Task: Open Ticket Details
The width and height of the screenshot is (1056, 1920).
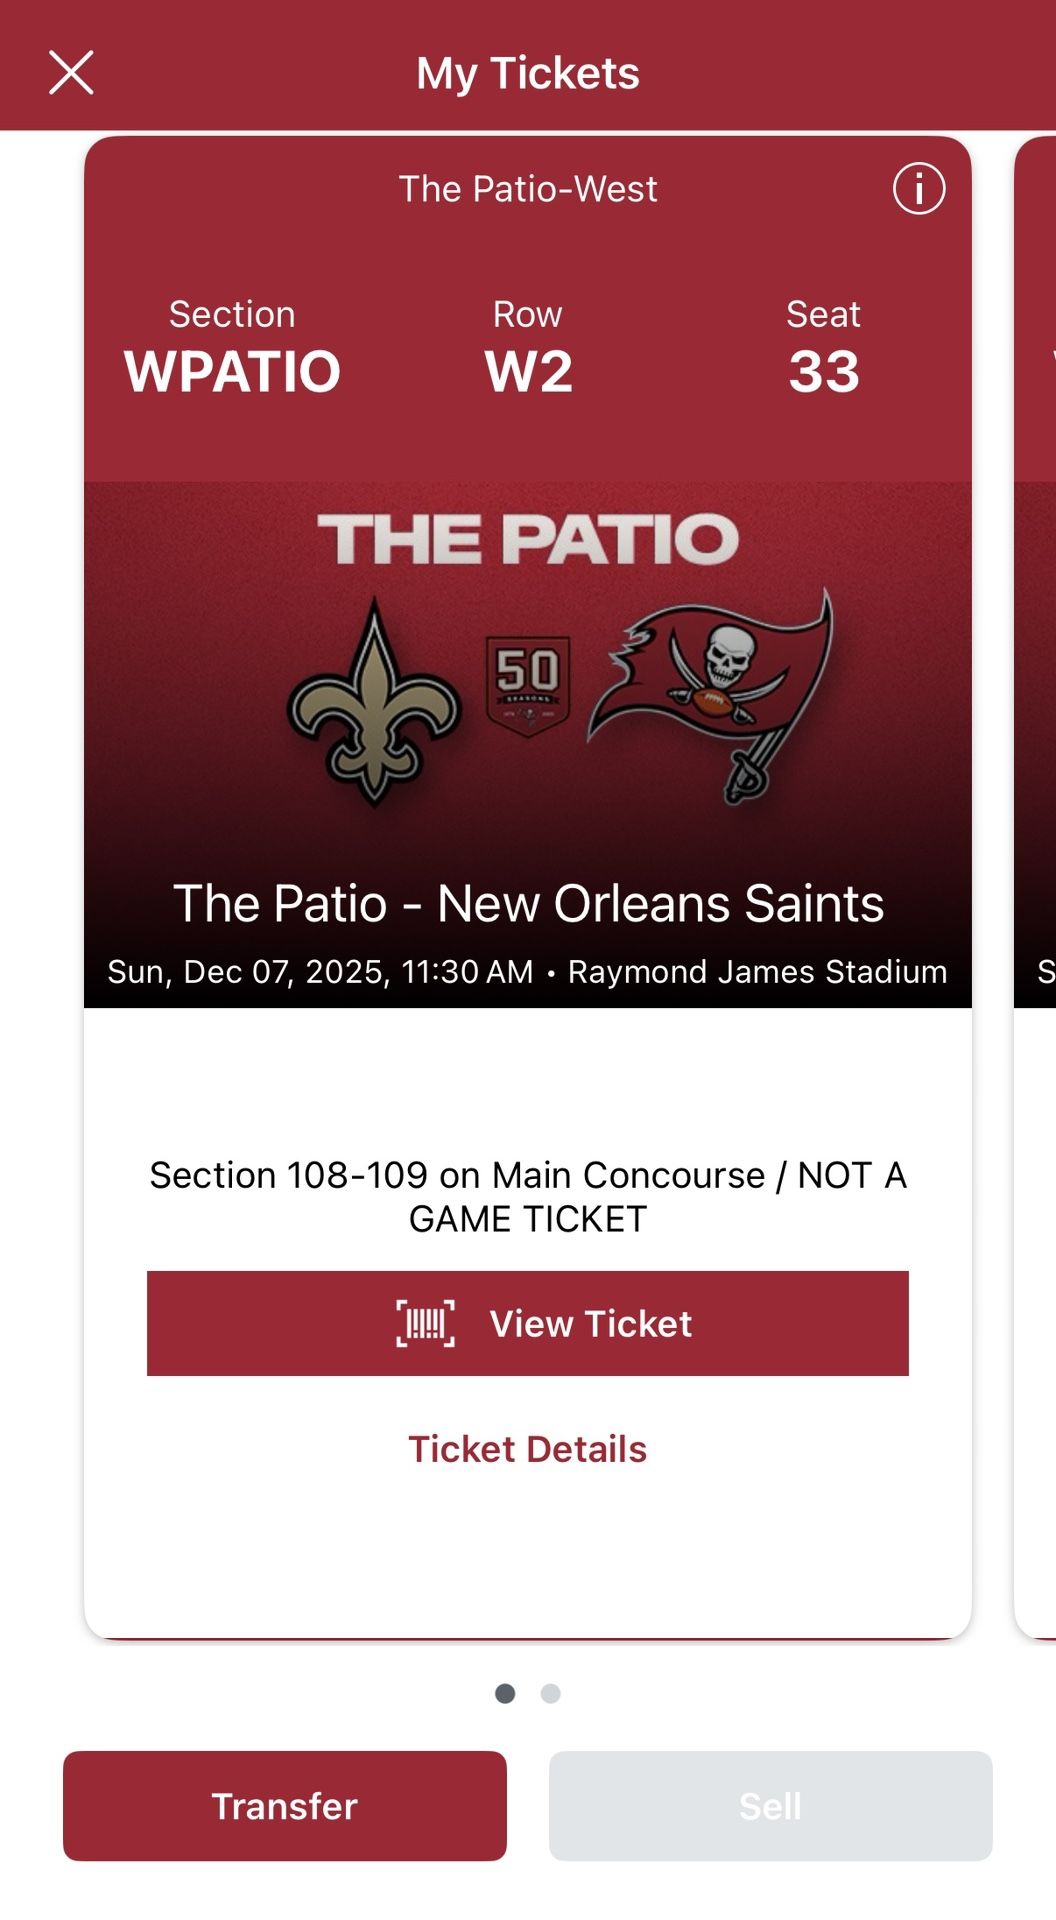Action: coord(527,1448)
